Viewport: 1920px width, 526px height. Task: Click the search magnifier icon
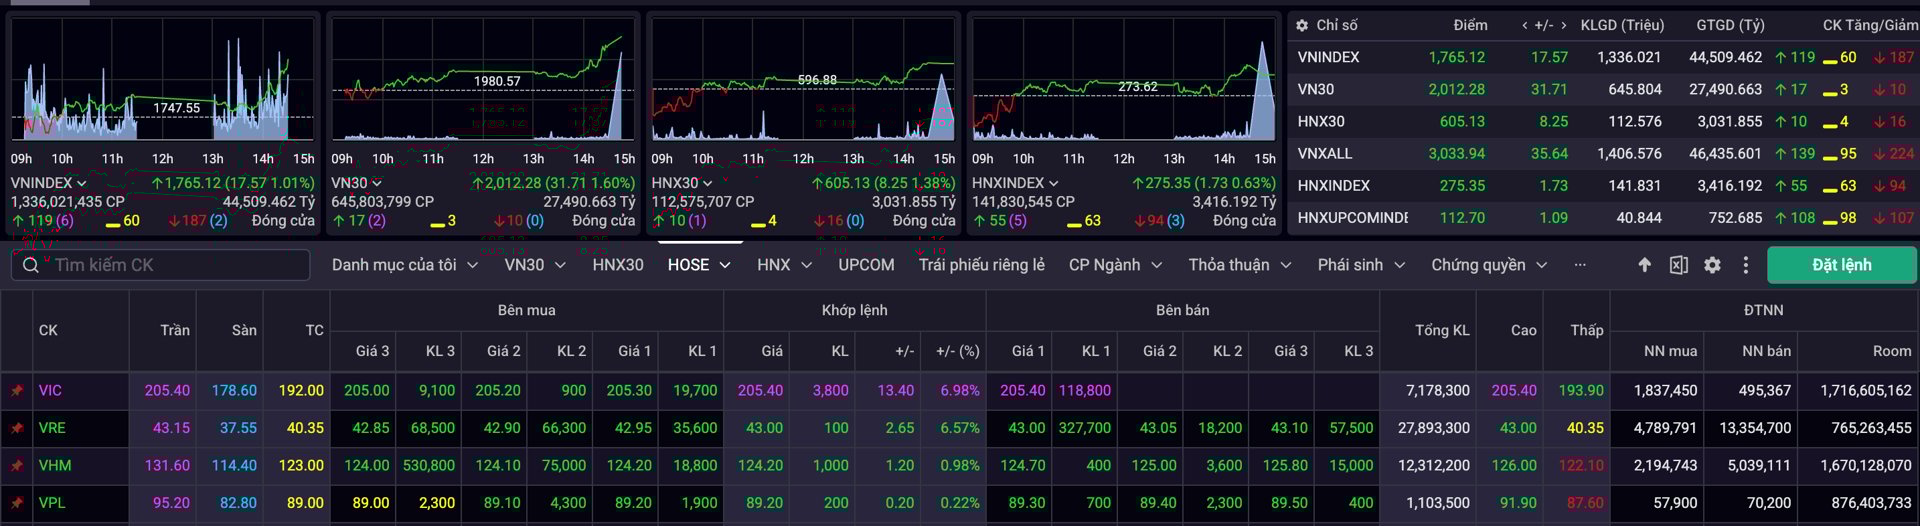tap(31, 265)
